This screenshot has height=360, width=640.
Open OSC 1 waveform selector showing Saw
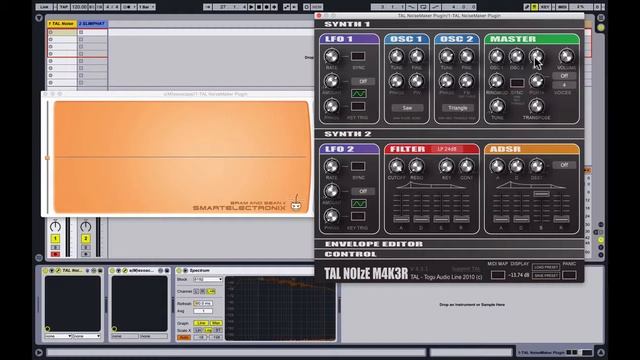(x=407, y=108)
